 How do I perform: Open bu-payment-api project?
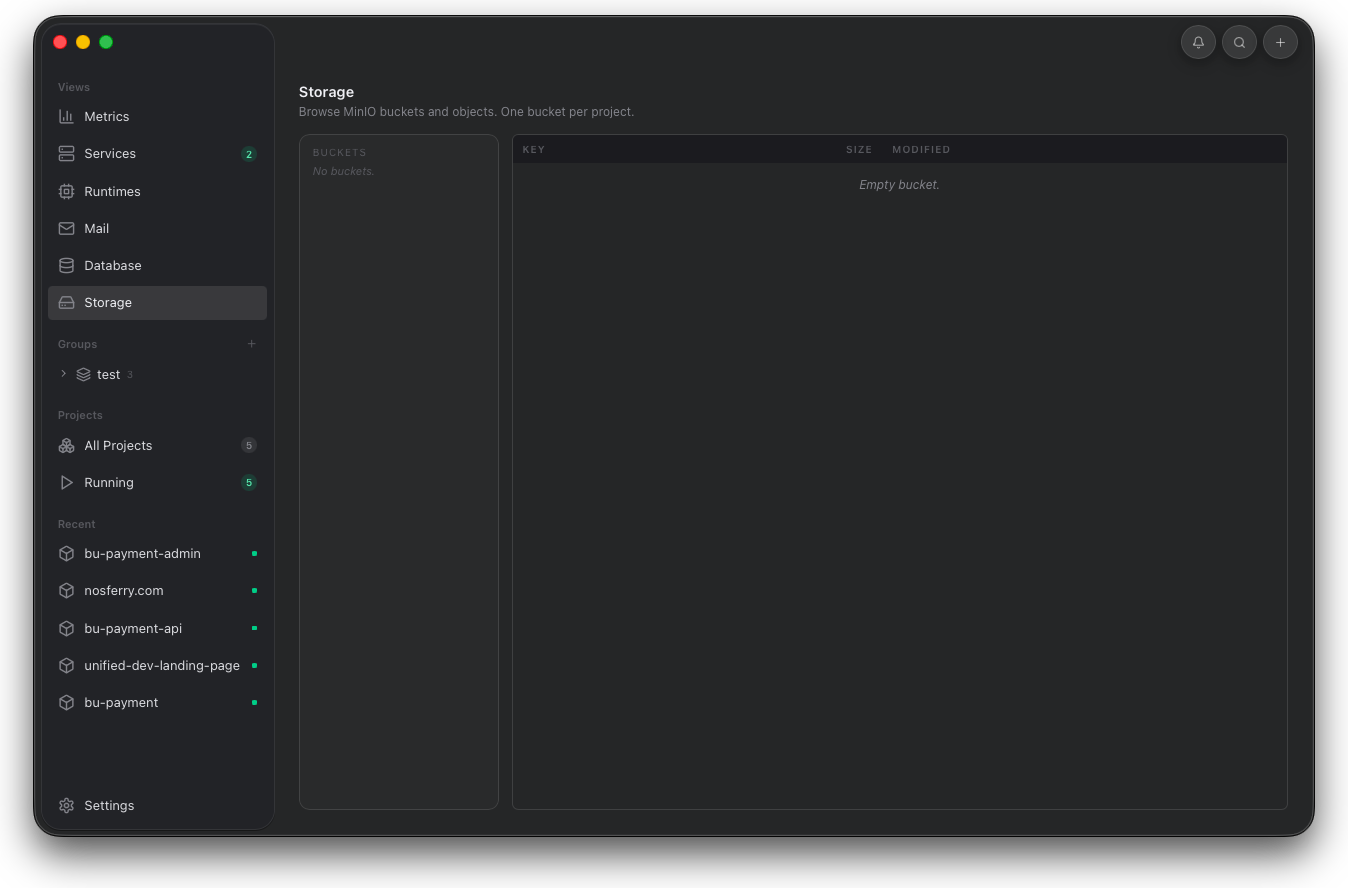click(157, 628)
